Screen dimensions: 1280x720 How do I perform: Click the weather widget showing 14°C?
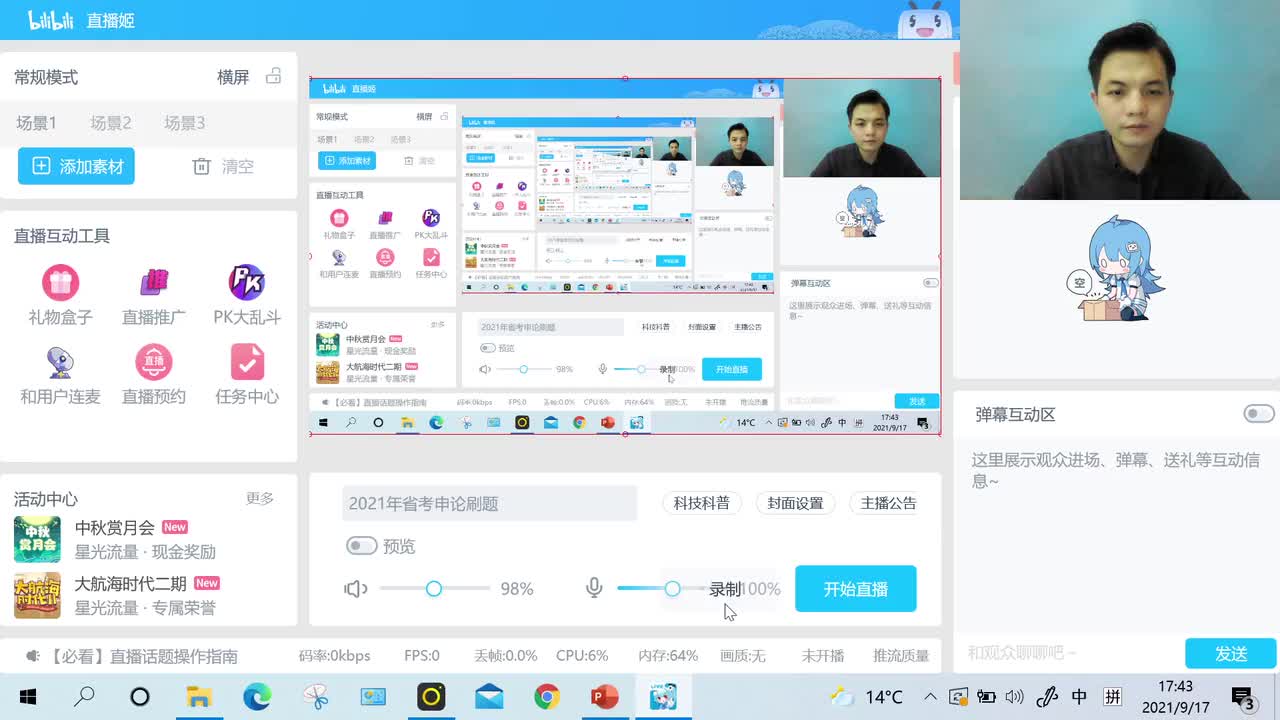tap(866, 697)
